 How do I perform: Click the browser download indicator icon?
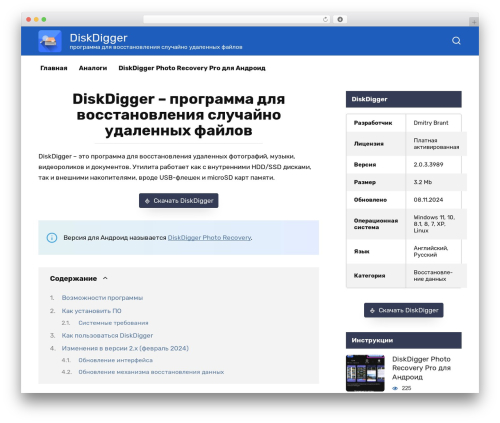coord(340,19)
